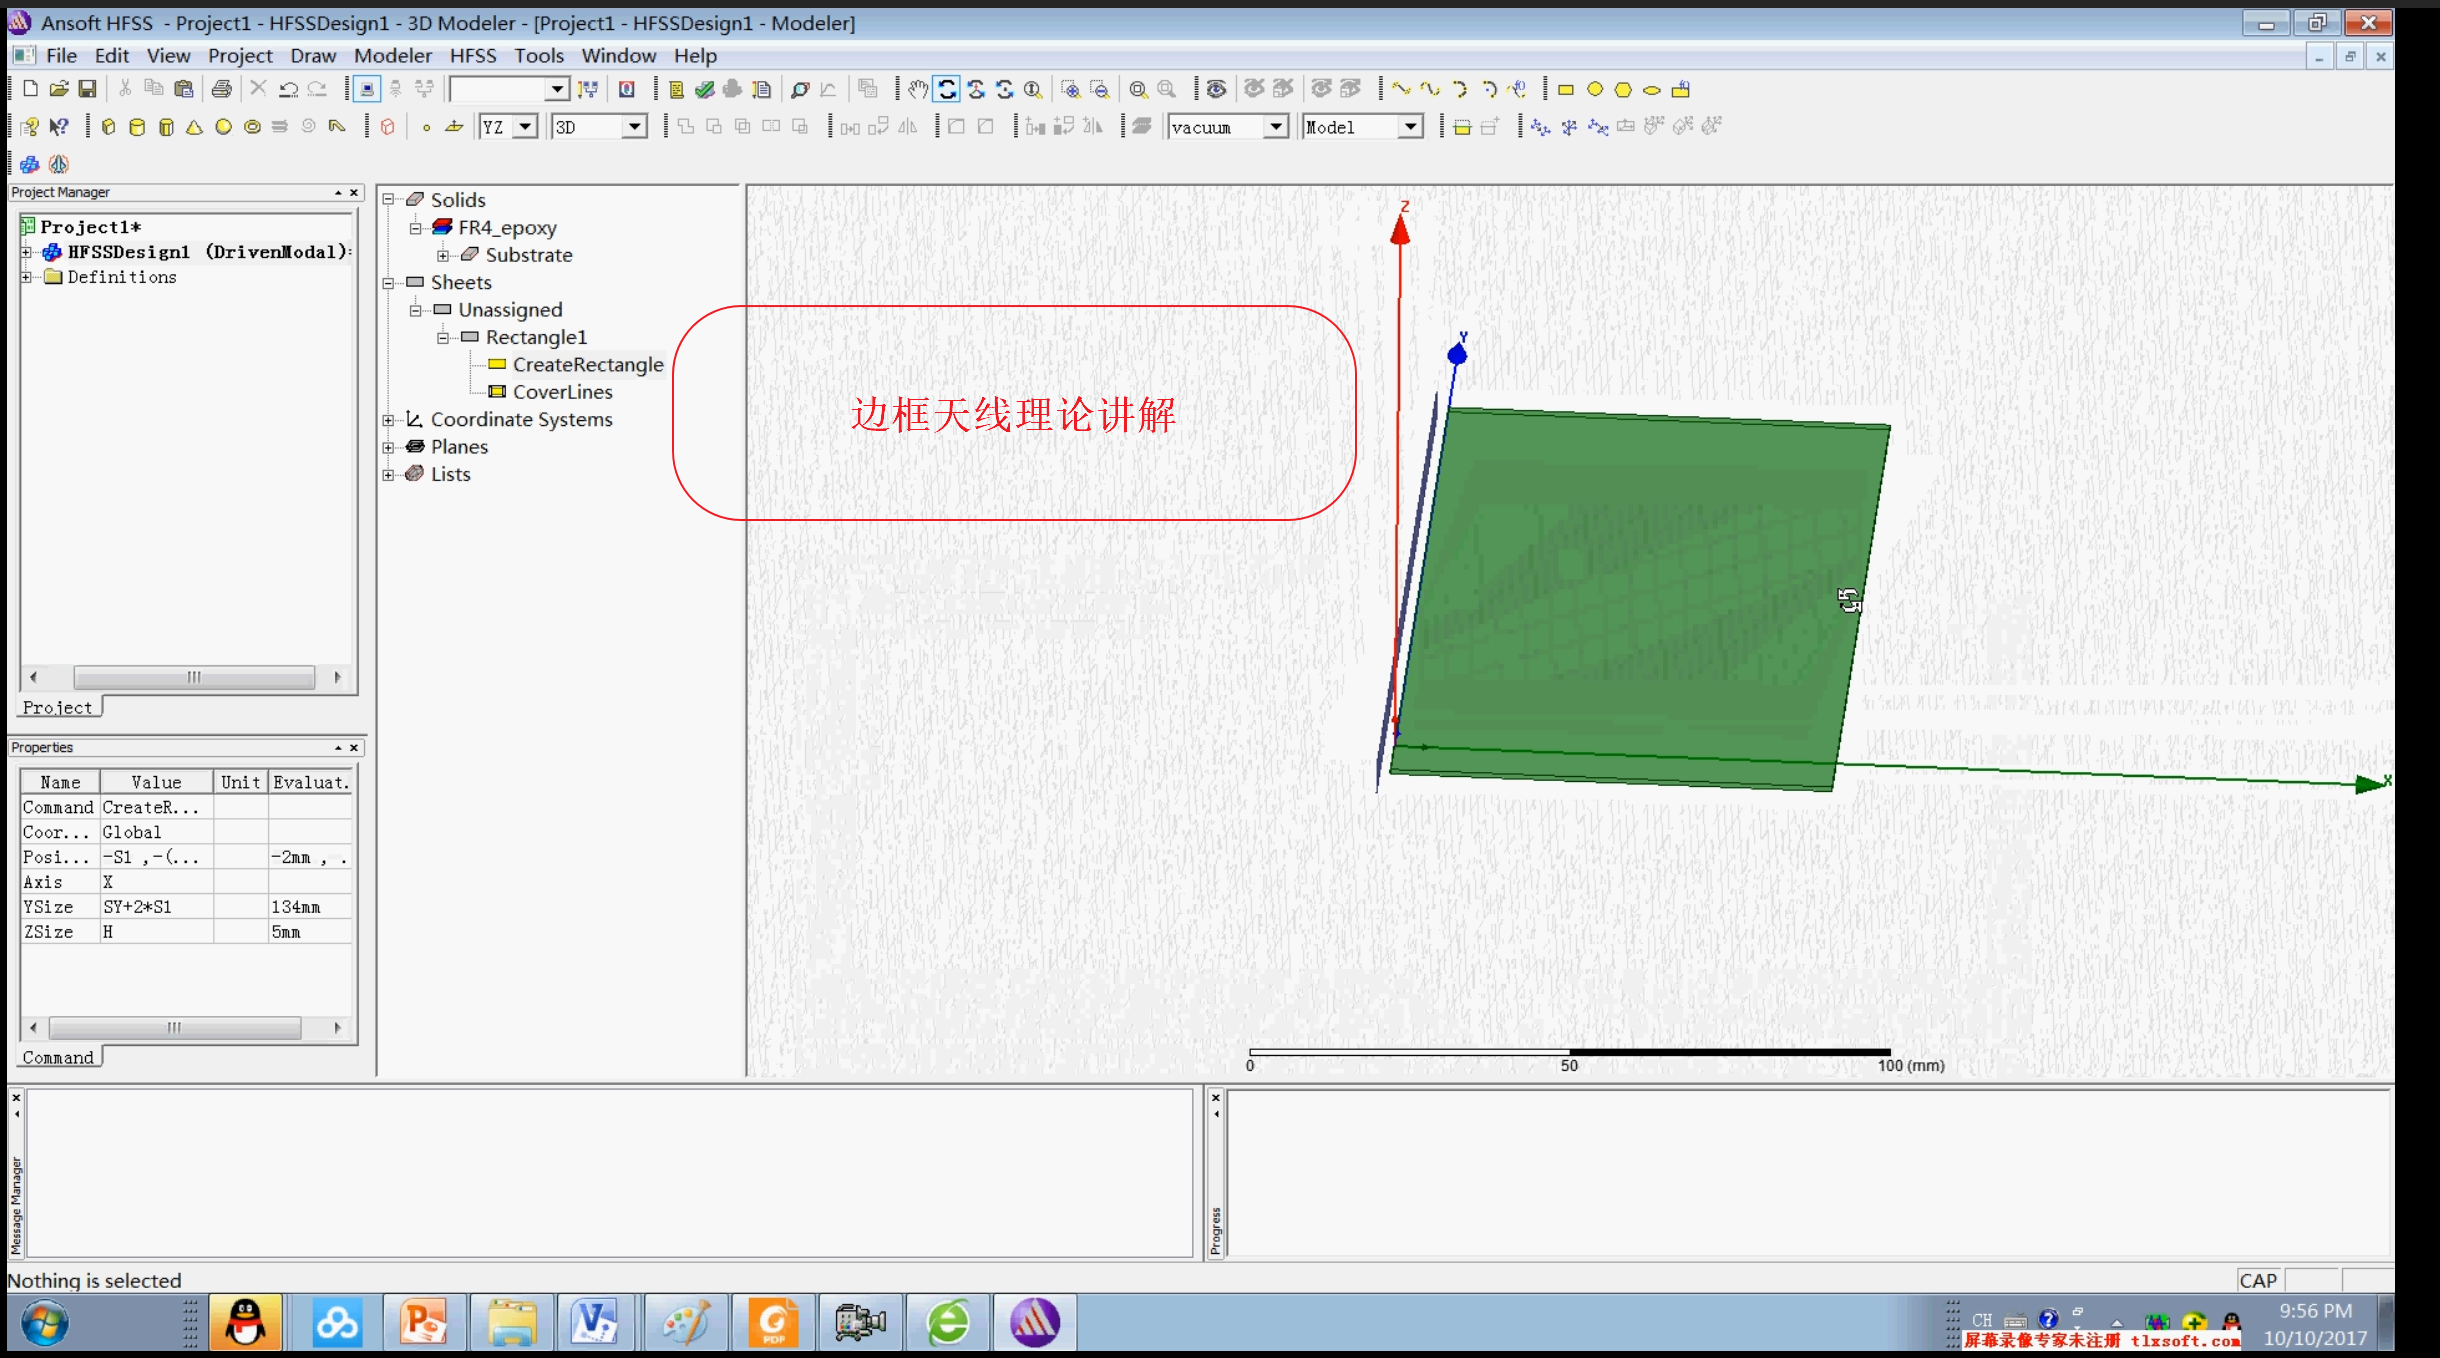The height and width of the screenshot is (1358, 2440).
Task: Click the New project icon
Action: (30, 89)
